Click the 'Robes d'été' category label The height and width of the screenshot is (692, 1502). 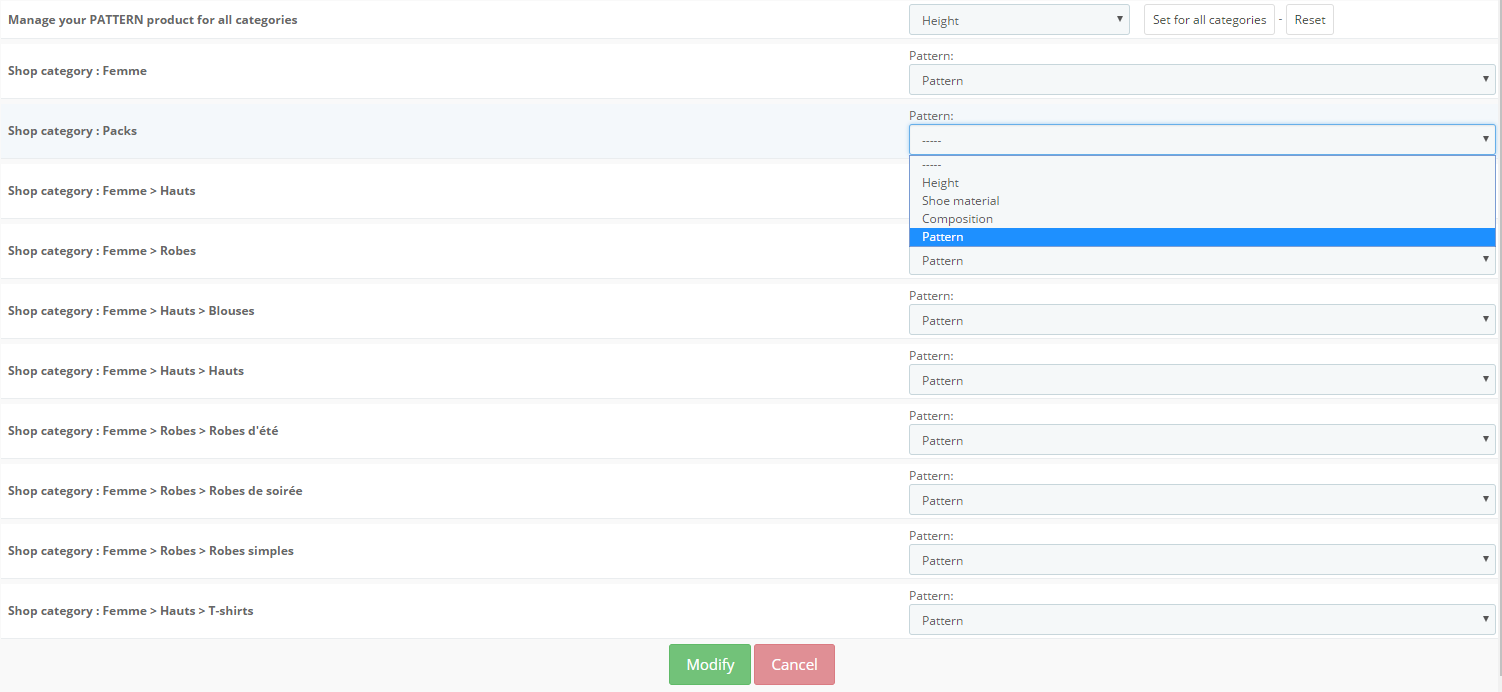pos(143,431)
